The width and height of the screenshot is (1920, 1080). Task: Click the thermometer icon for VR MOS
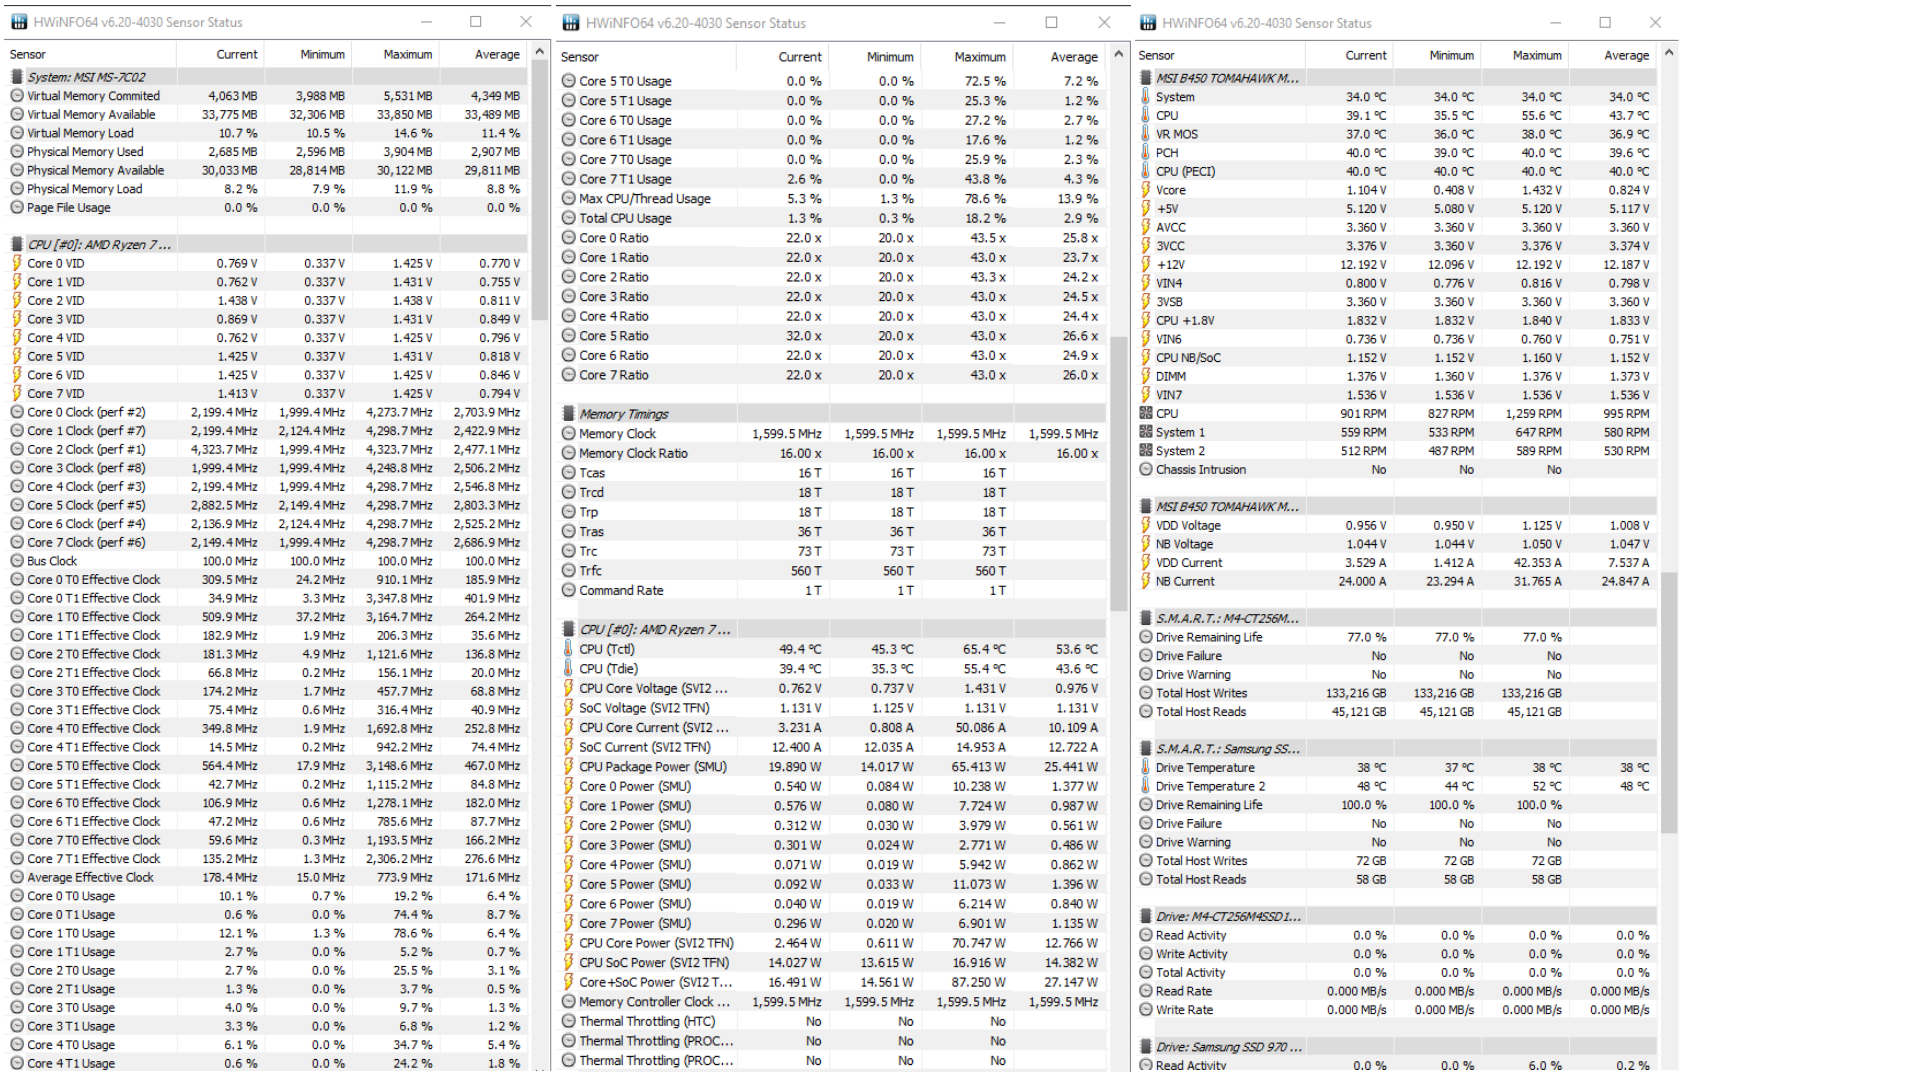pyautogui.click(x=1146, y=134)
